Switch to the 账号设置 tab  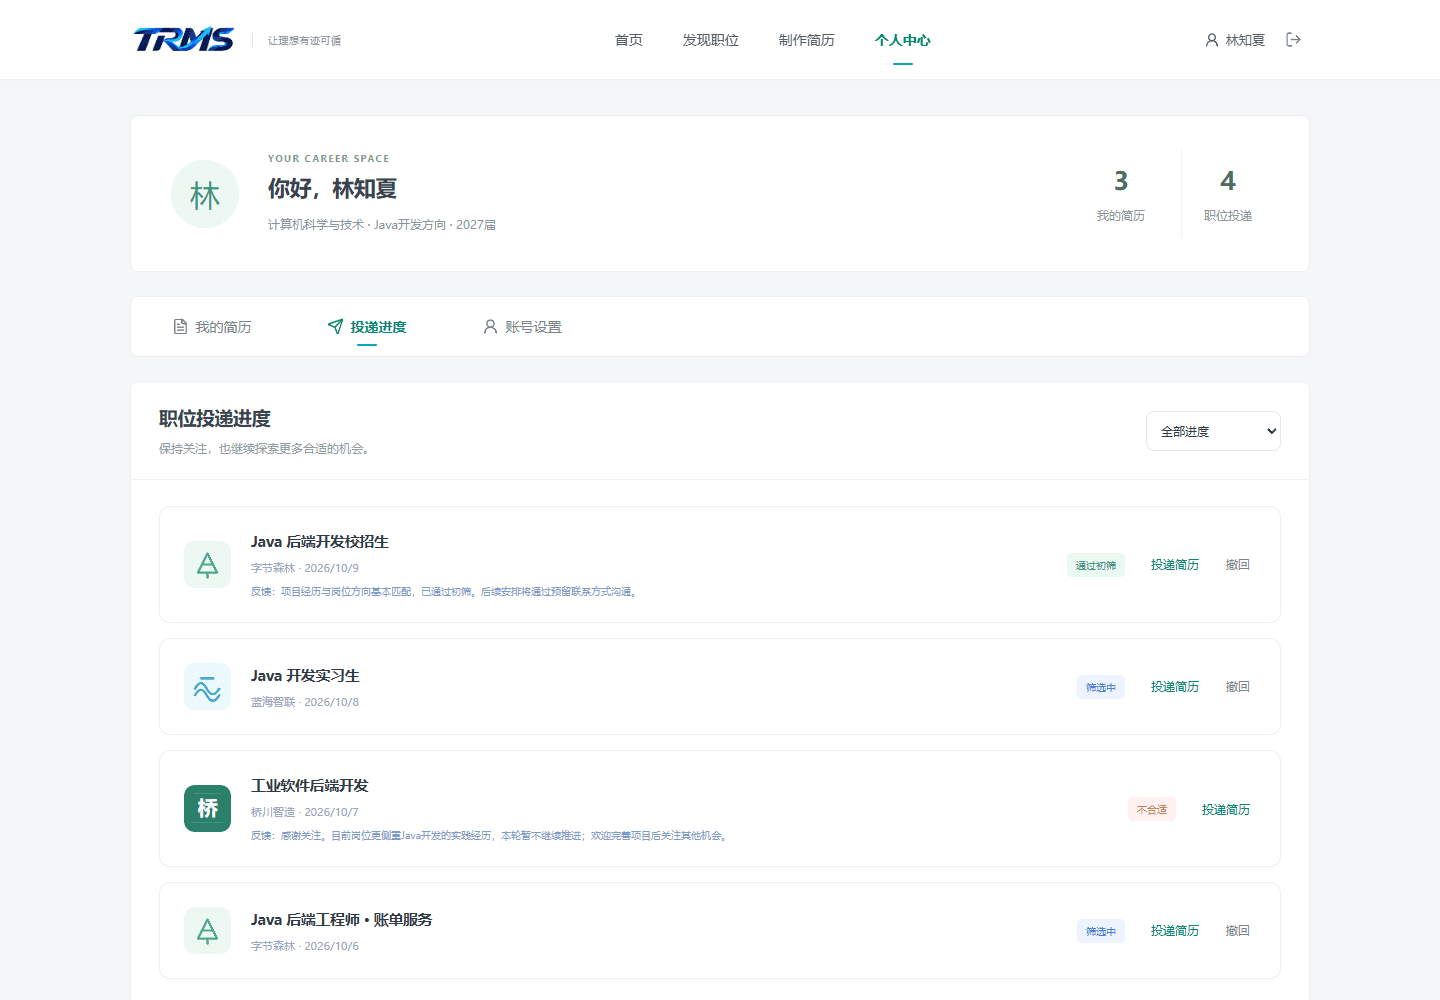[522, 327]
